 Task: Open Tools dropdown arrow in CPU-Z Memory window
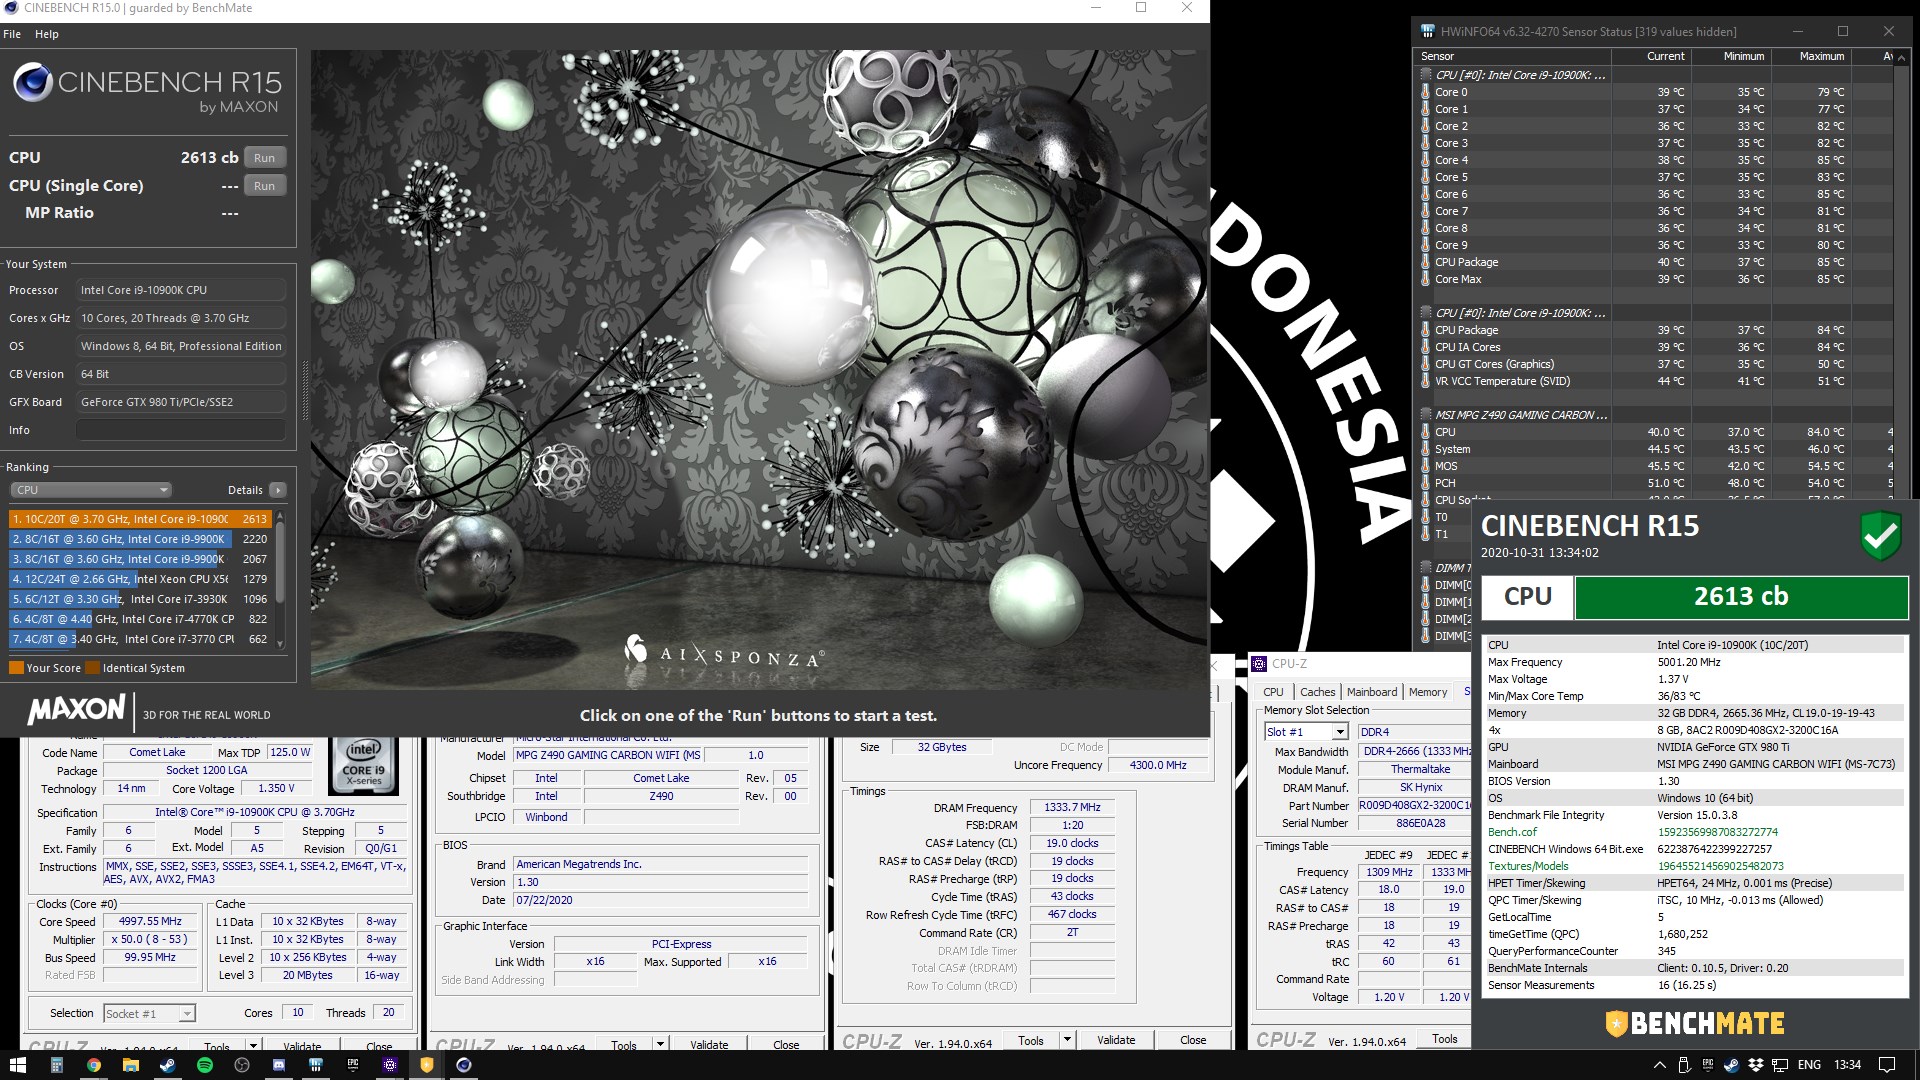(1067, 1040)
